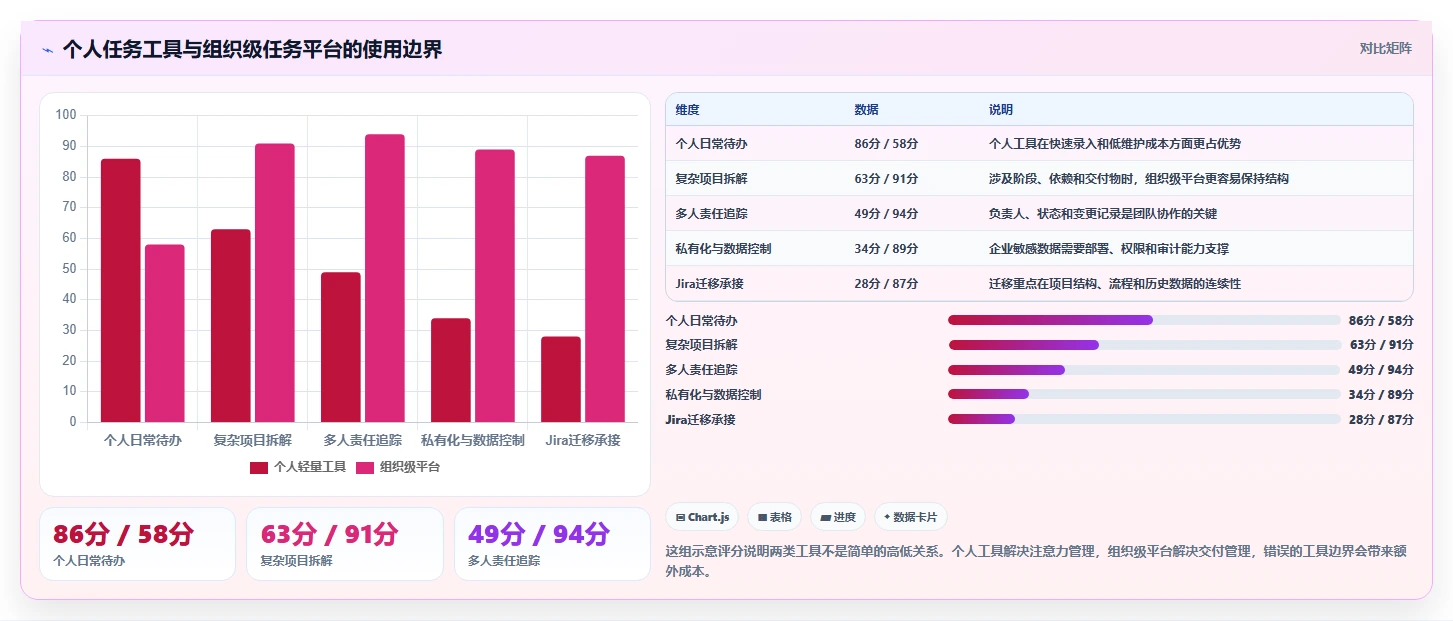The height and width of the screenshot is (621, 1453).
Task: Open the 49分 / 94分 多人责任追踪 stat card
Action: pyautogui.click(x=552, y=544)
